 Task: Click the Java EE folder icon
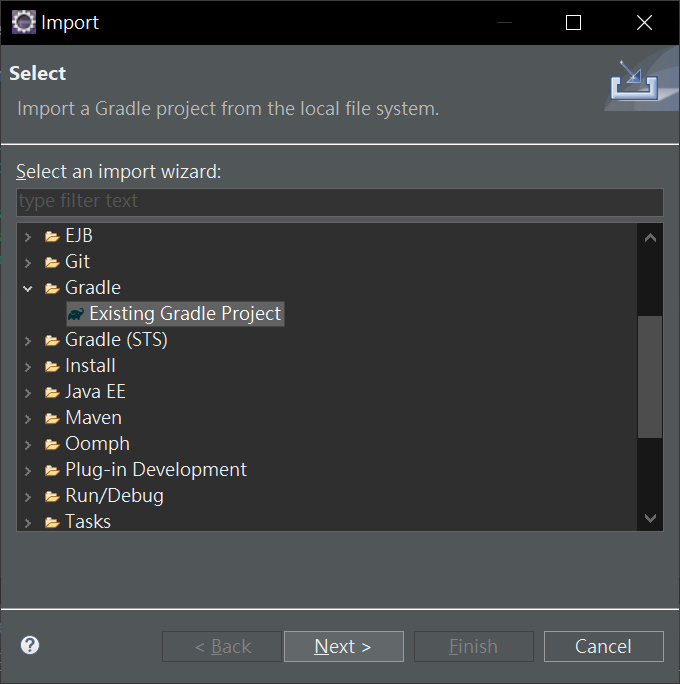pyautogui.click(x=52, y=392)
